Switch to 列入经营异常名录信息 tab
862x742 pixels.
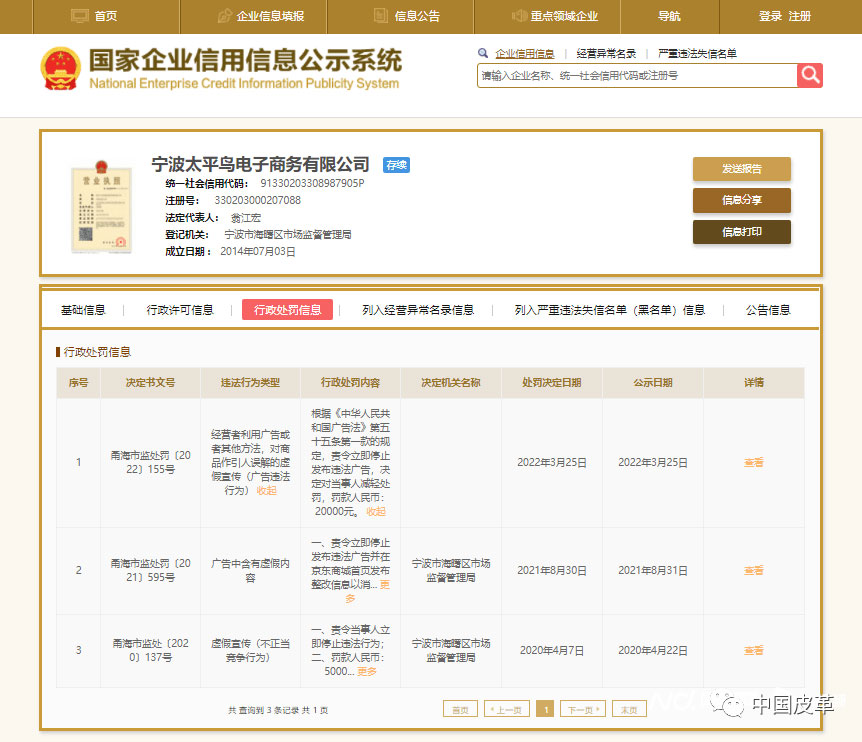click(418, 310)
